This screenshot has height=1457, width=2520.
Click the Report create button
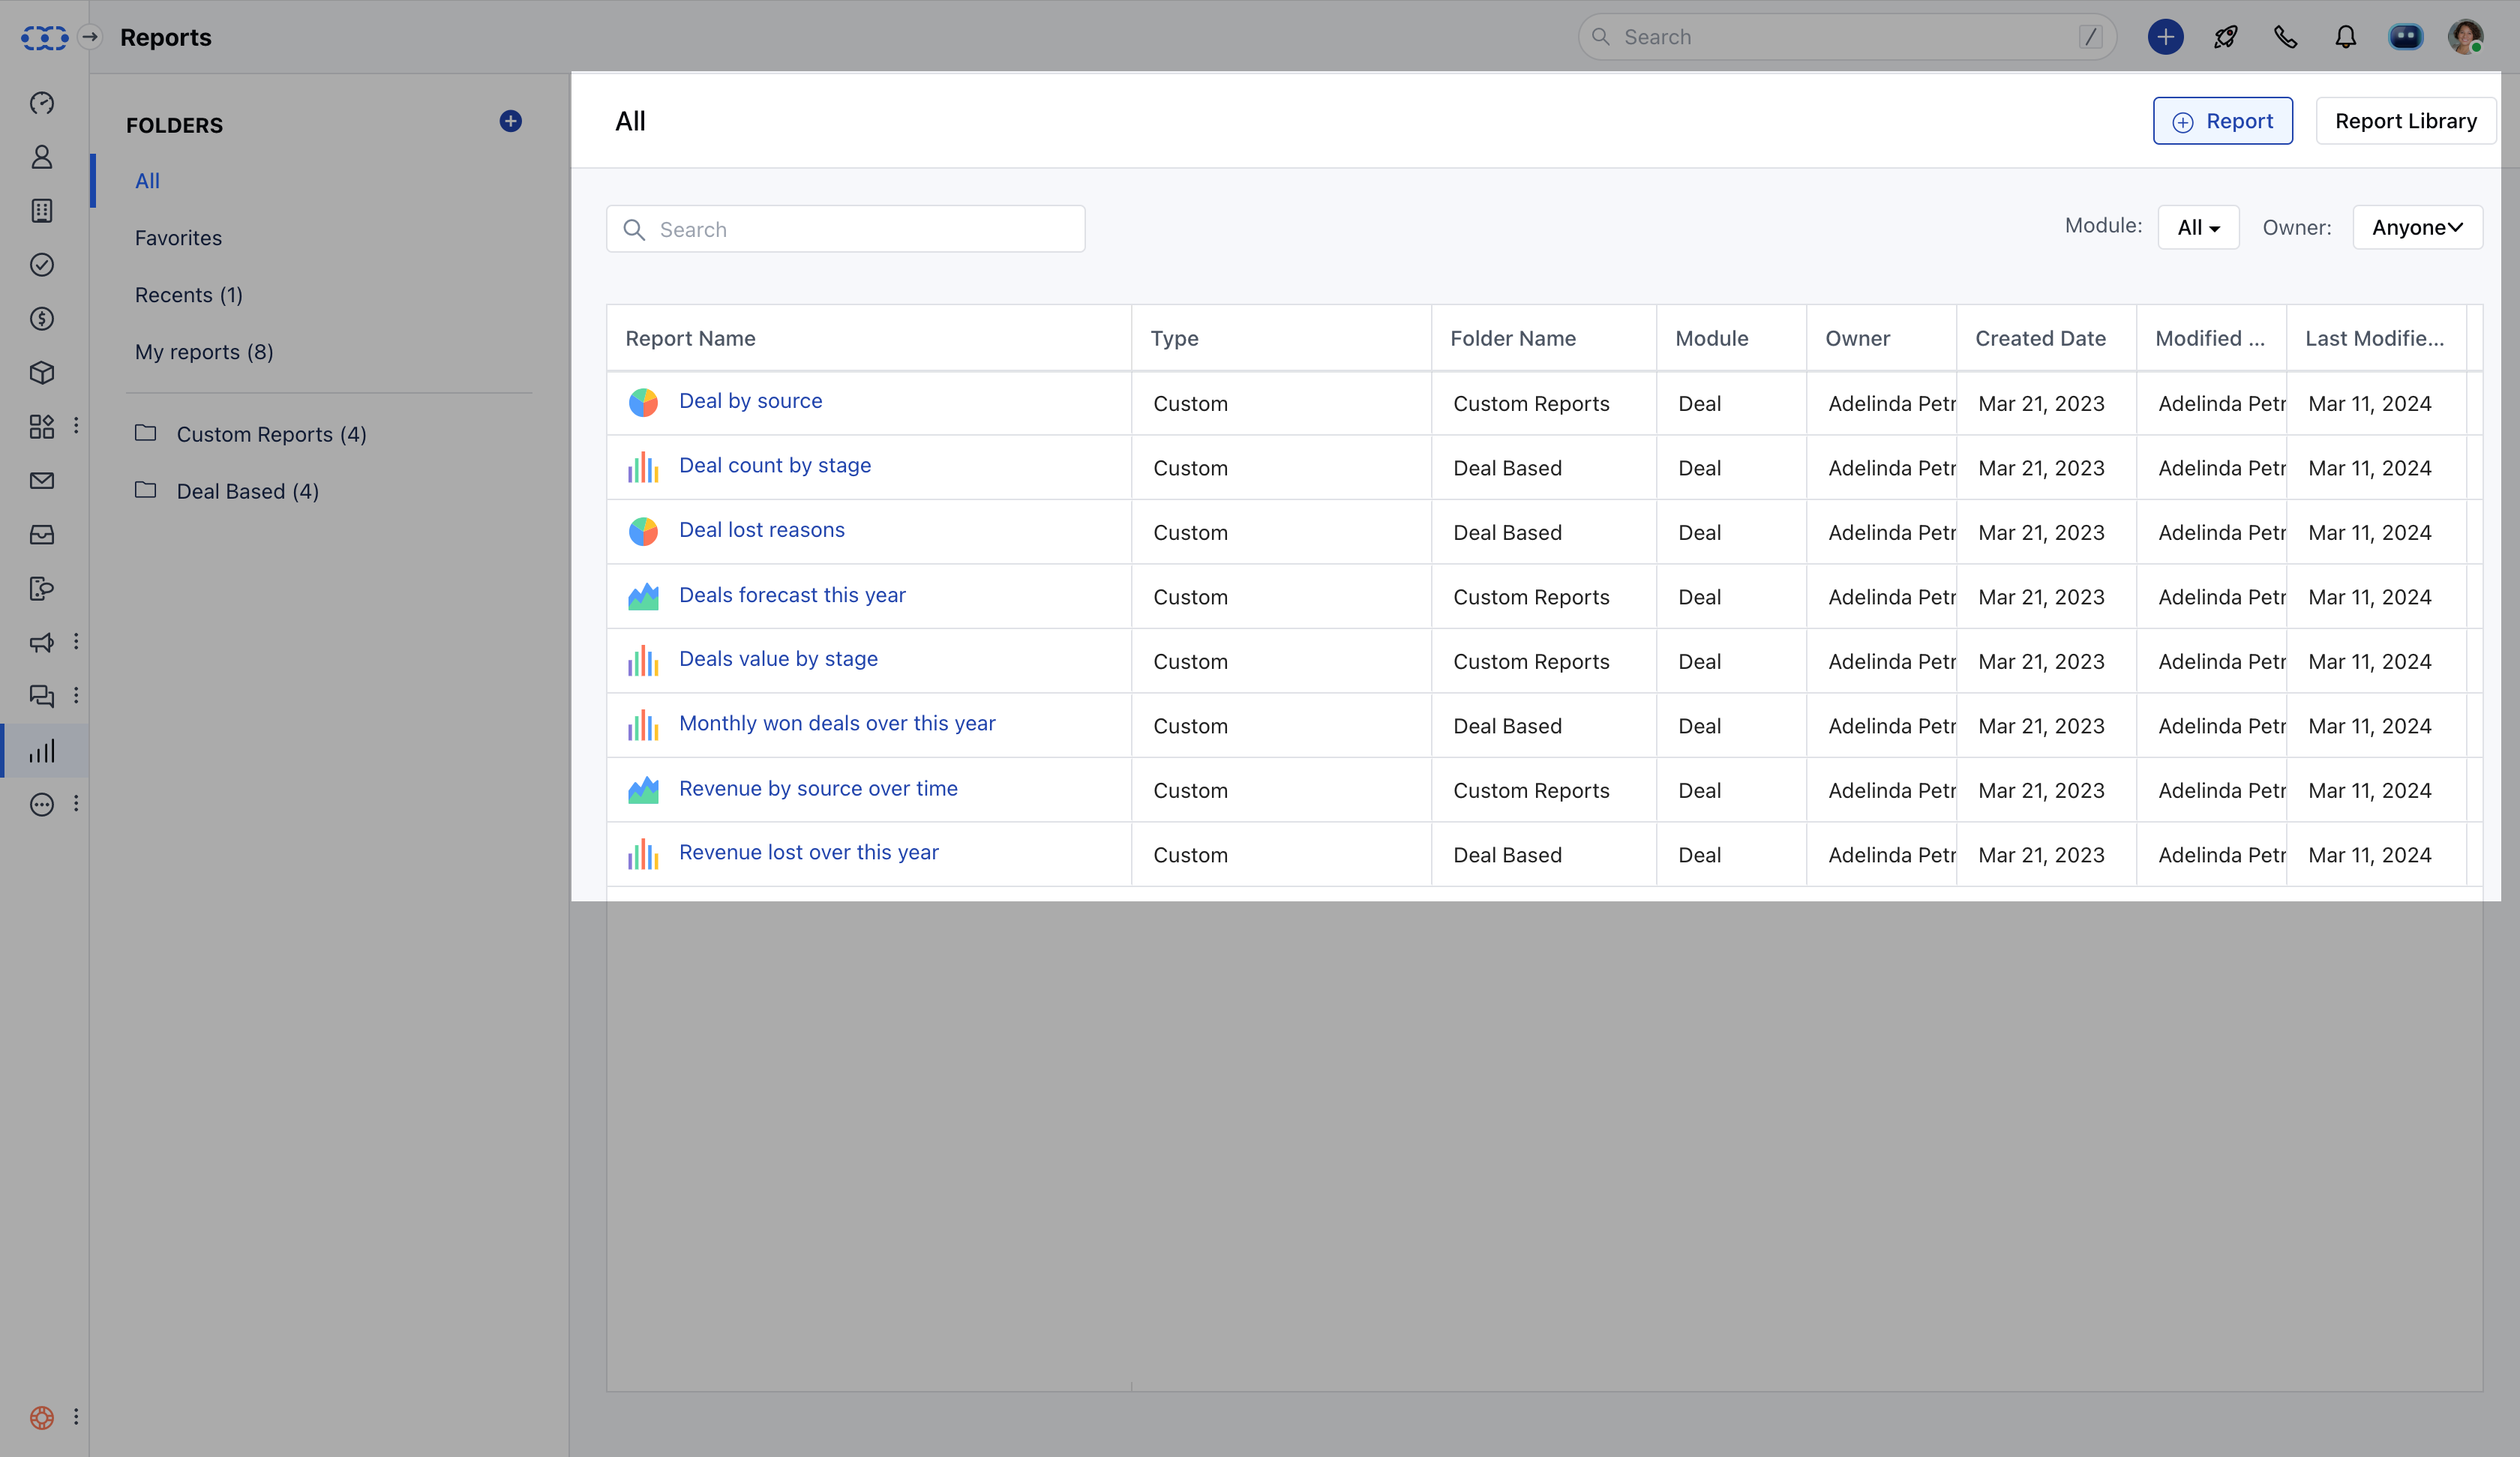pyautogui.click(x=2222, y=121)
